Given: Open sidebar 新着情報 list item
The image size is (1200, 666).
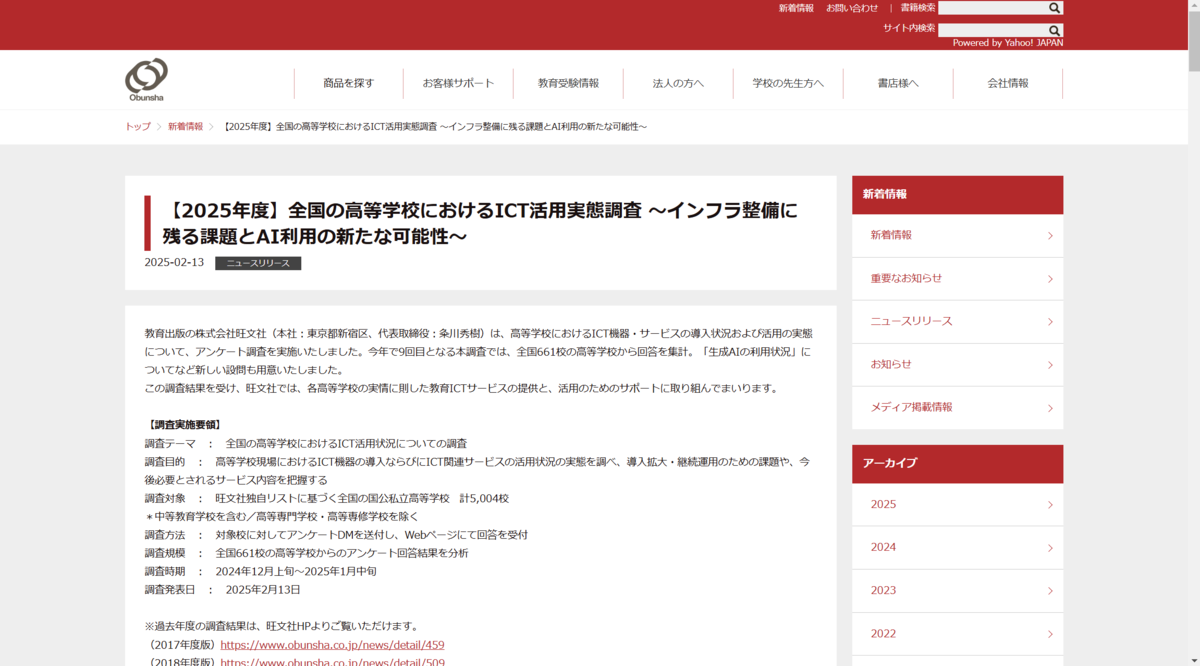Looking at the screenshot, I should coord(957,235).
